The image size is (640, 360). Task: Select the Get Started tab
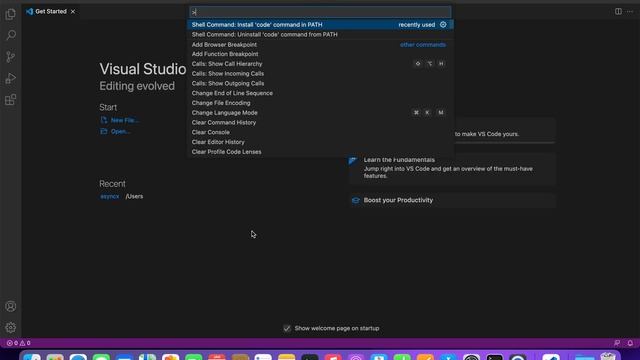click(51, 11)
